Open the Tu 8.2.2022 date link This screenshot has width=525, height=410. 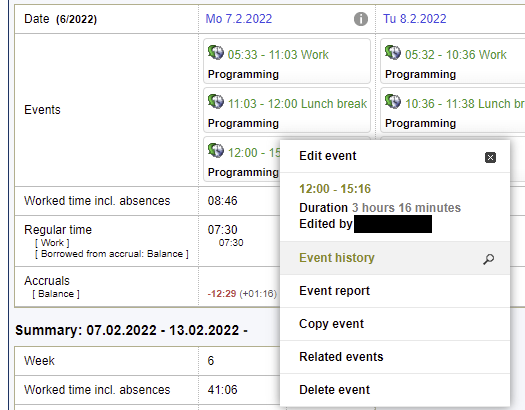pyautogui.click(x=415, y=19)
